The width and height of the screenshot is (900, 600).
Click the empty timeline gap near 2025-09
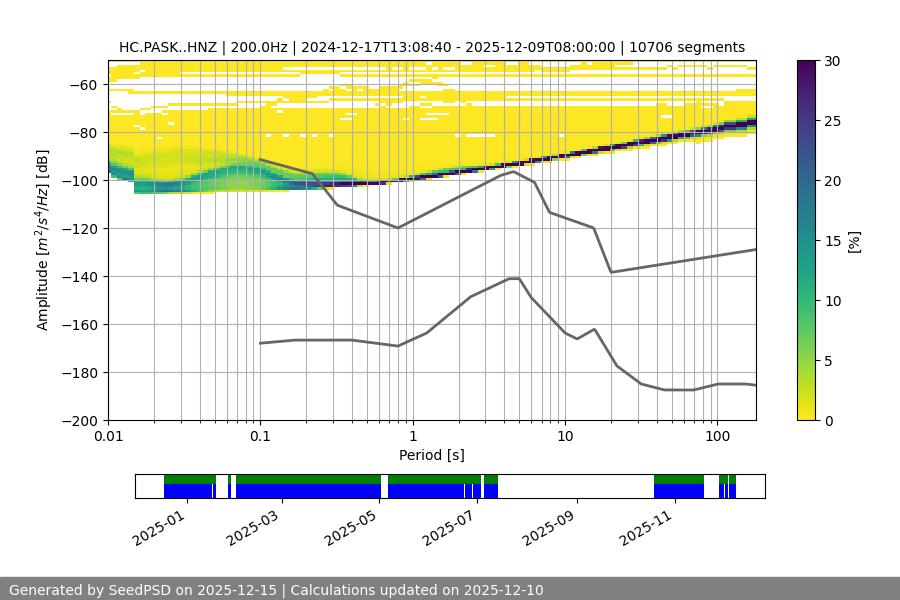tap(575, 486)
